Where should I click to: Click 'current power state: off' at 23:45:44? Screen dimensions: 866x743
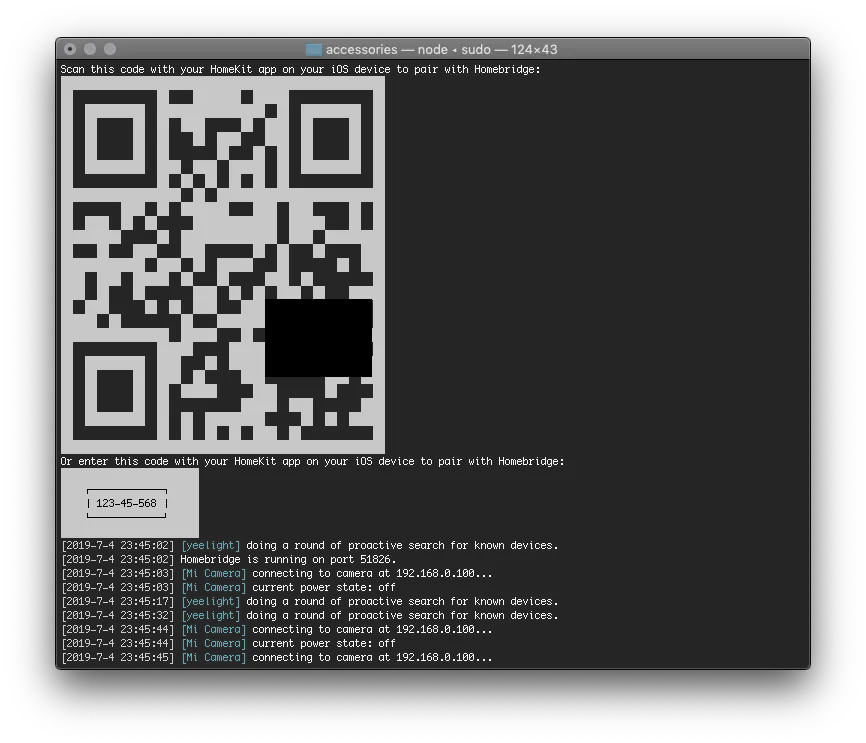(323, 643)
